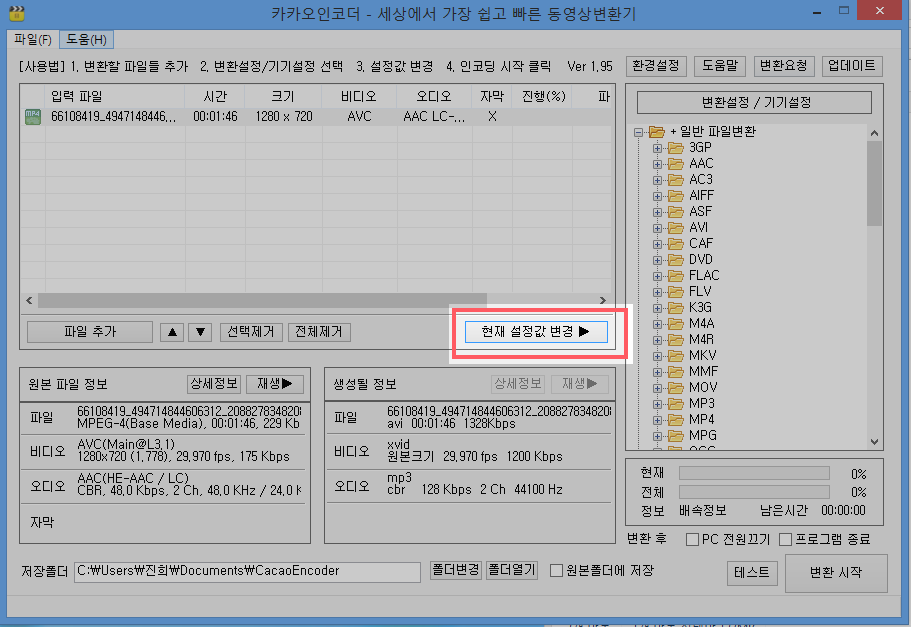Expand the MP3 tree node
Image resolution: width=911 pixels, height=627 pixels.
click(x=657, y=404)
